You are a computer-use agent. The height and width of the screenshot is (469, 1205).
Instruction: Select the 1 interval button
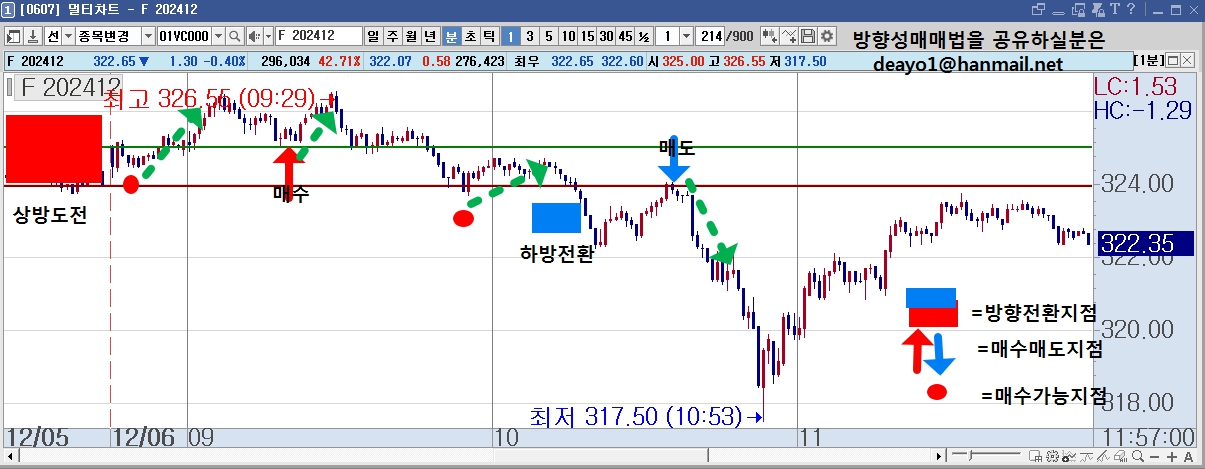coord(511,36)
